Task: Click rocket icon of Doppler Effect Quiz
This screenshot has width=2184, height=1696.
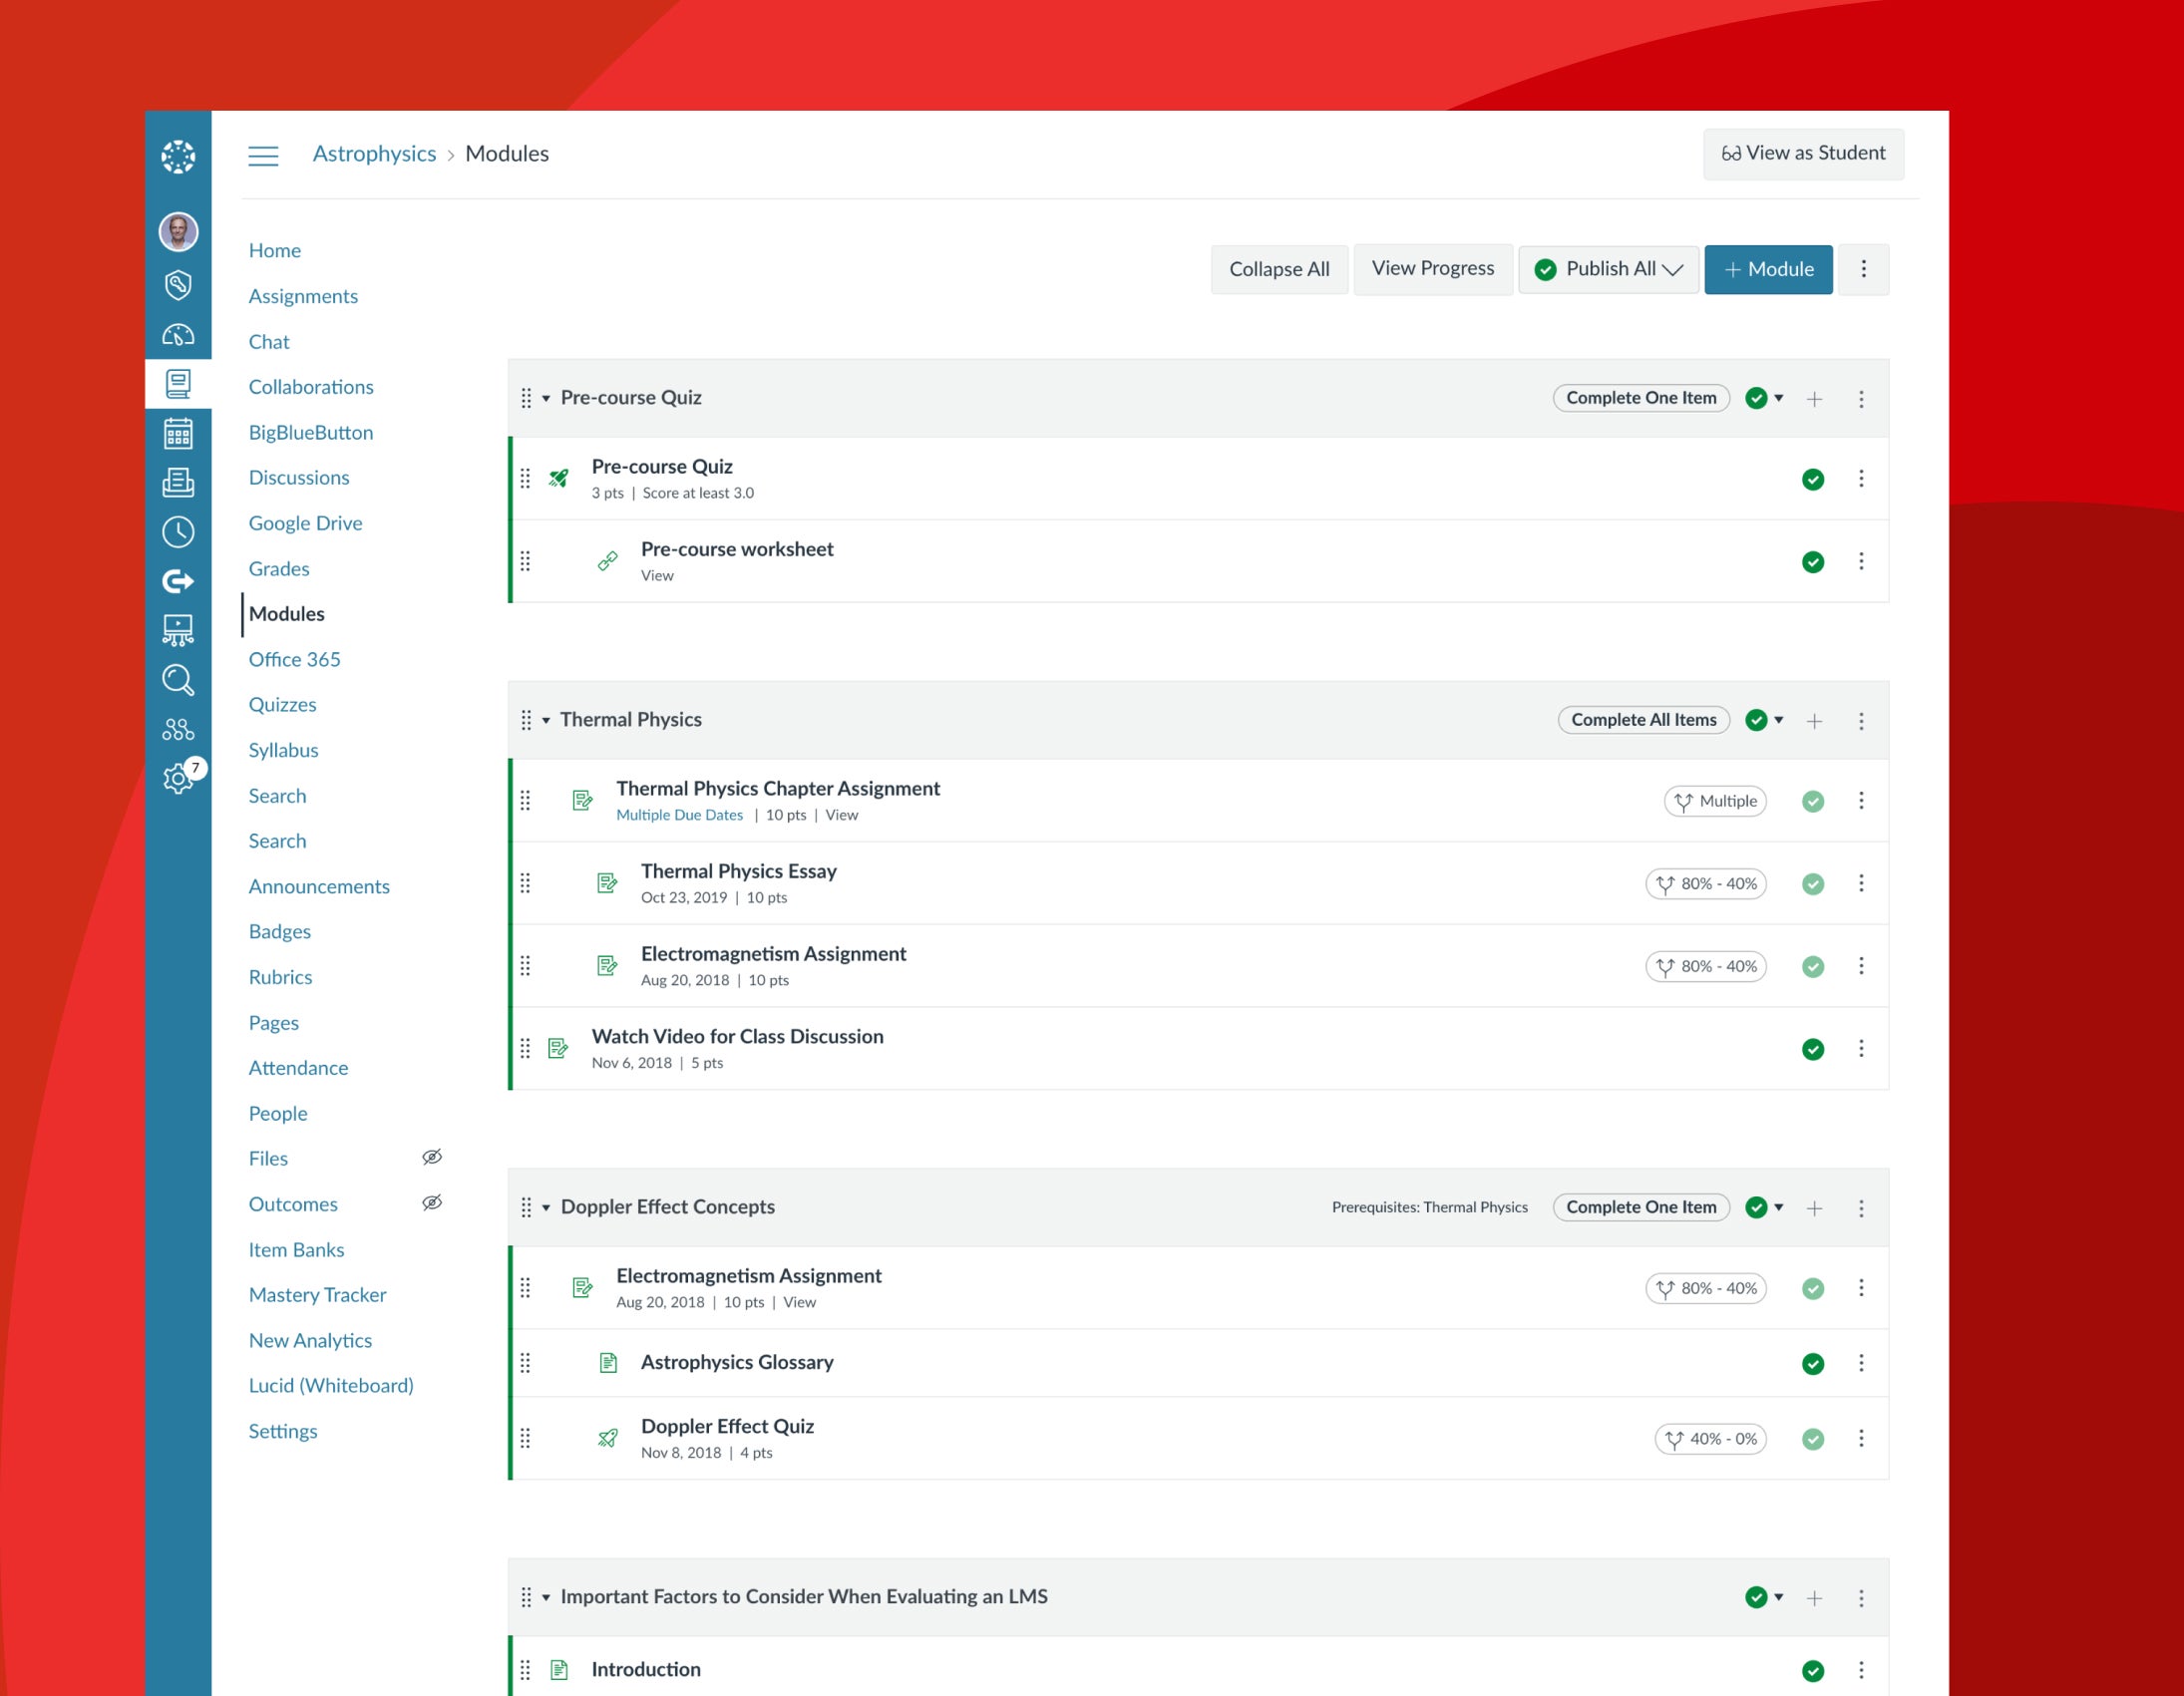Action: pos(607,1438)
